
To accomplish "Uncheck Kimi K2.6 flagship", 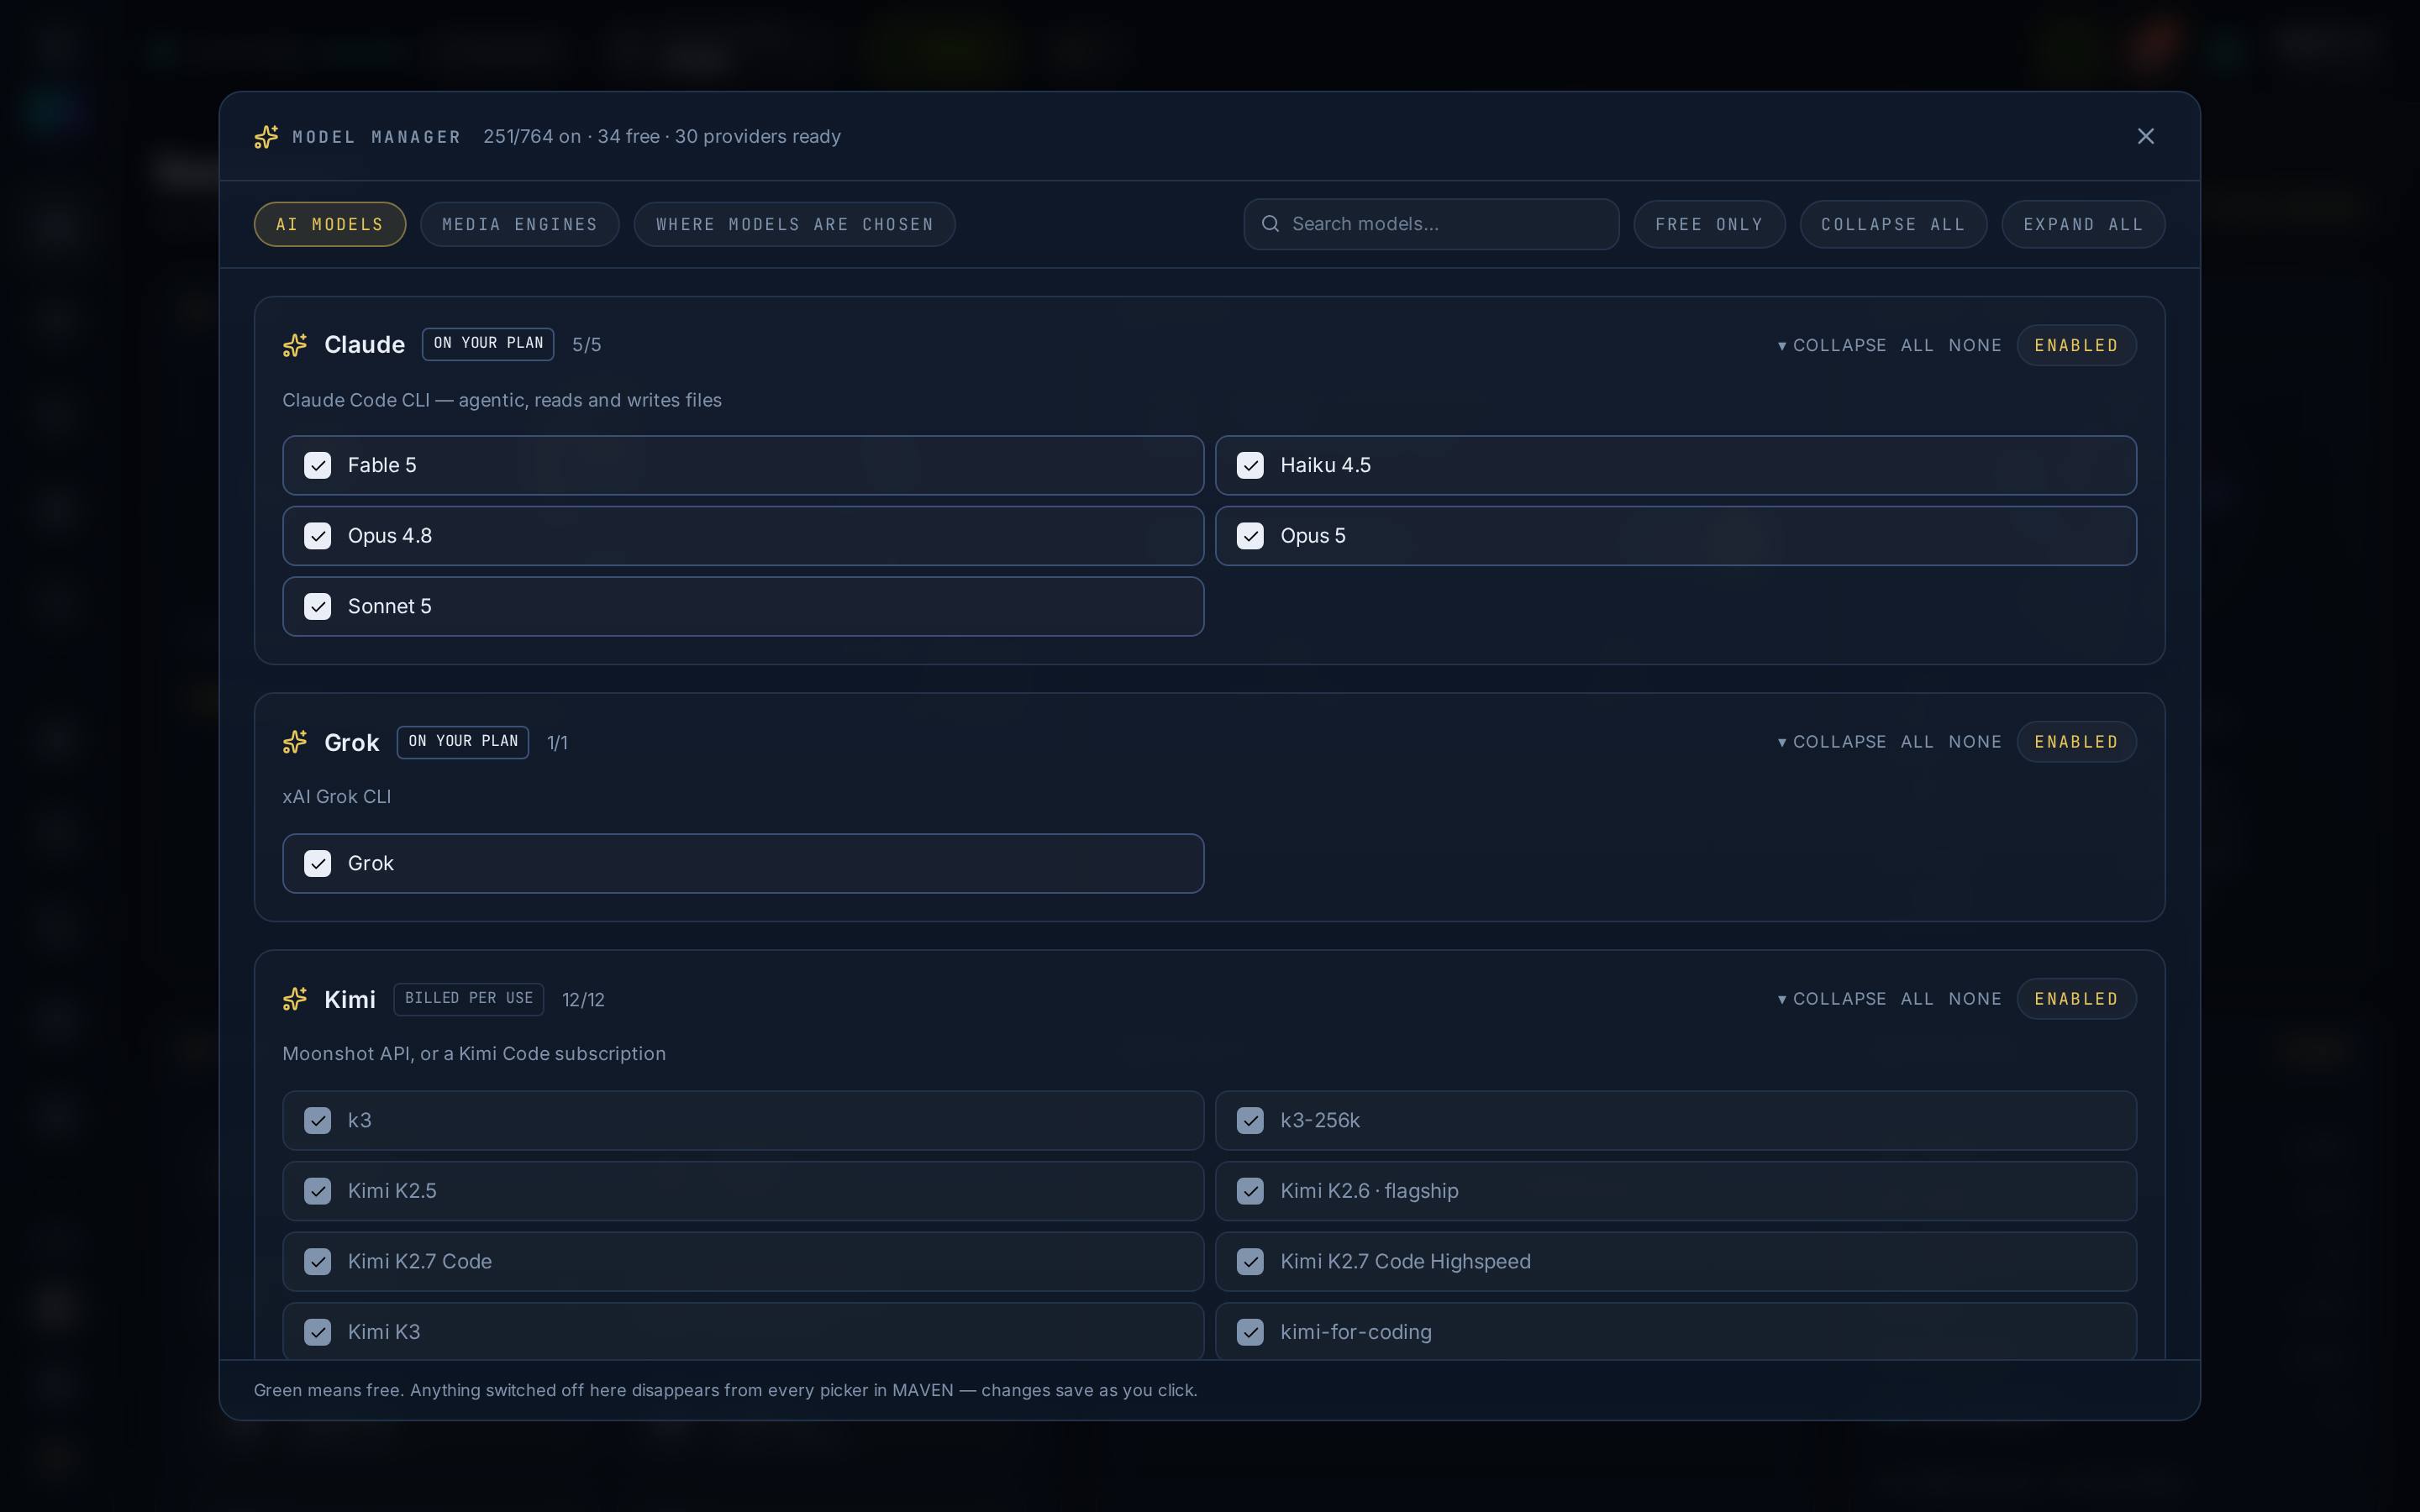I will coord(1250,1191).
